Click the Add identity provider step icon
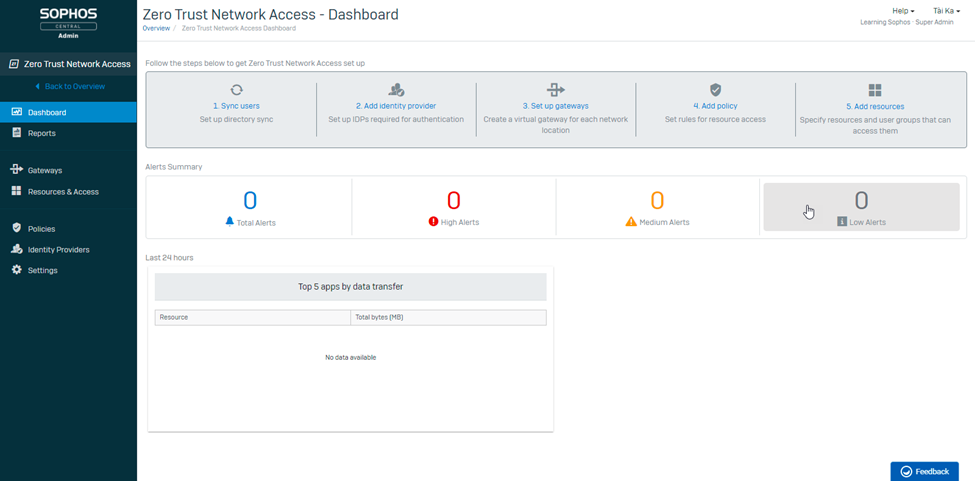Screen dimensions: 975x481 click(x=396, y=89)
